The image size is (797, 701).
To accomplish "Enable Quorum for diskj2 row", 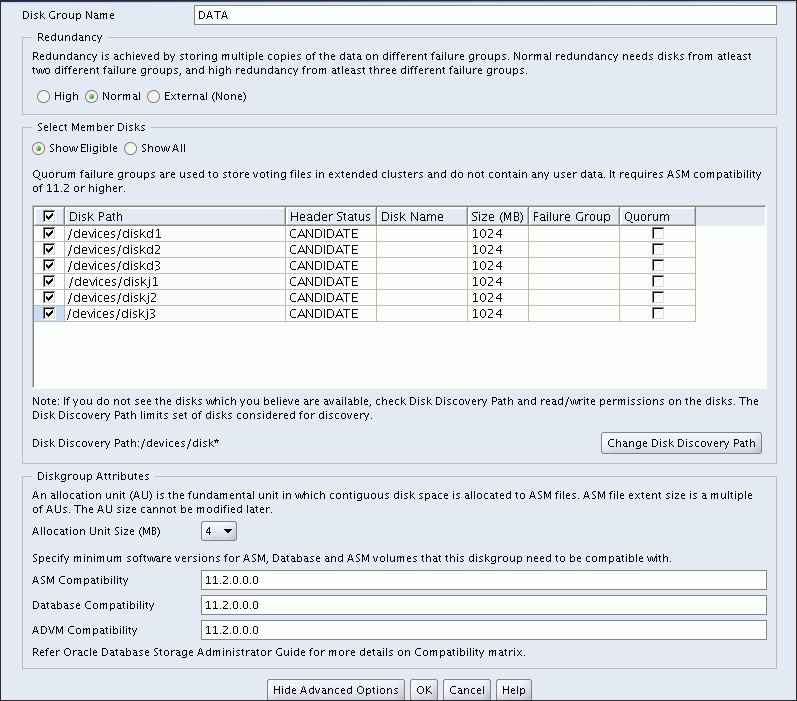I will click(658, 297).
